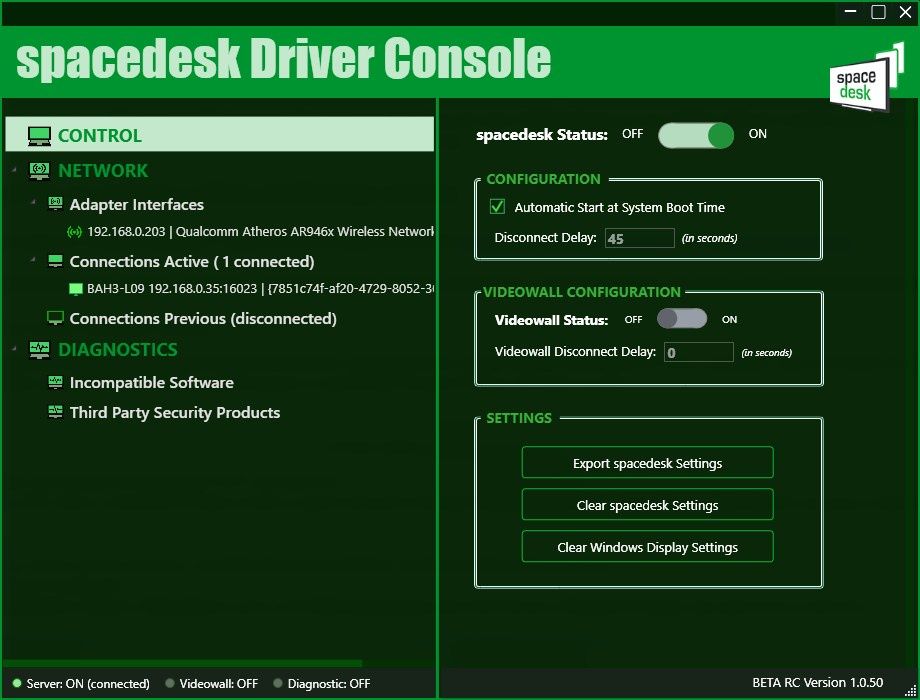
Task: Click Clear spacedesk Settings button
Action: click(x=647, y=505)
